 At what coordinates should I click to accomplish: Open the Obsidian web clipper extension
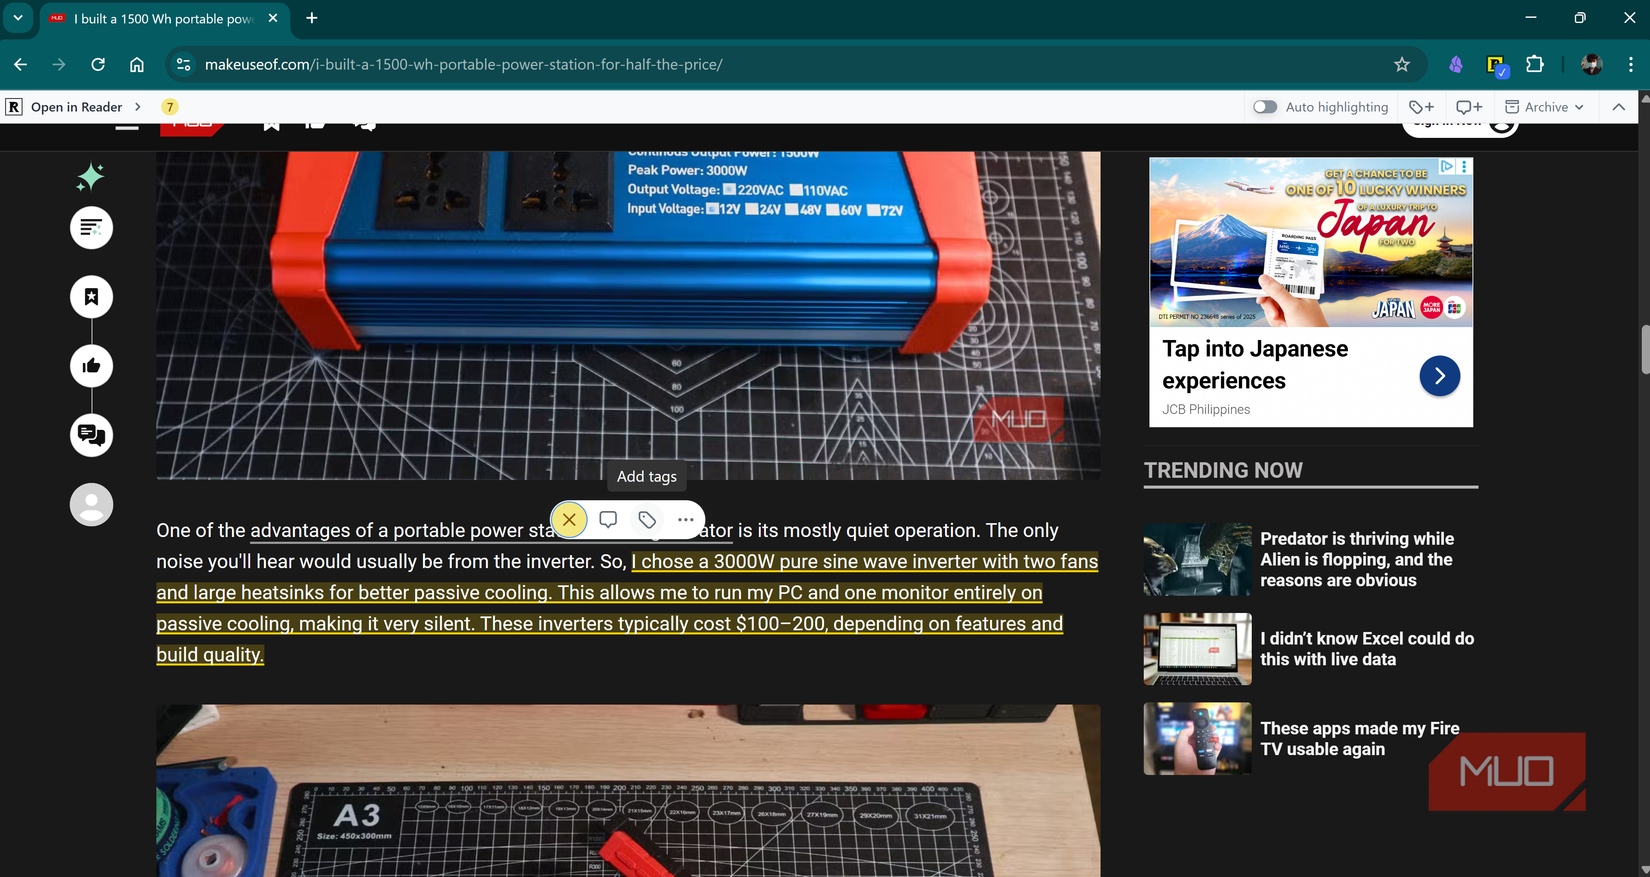[1456, 65]
